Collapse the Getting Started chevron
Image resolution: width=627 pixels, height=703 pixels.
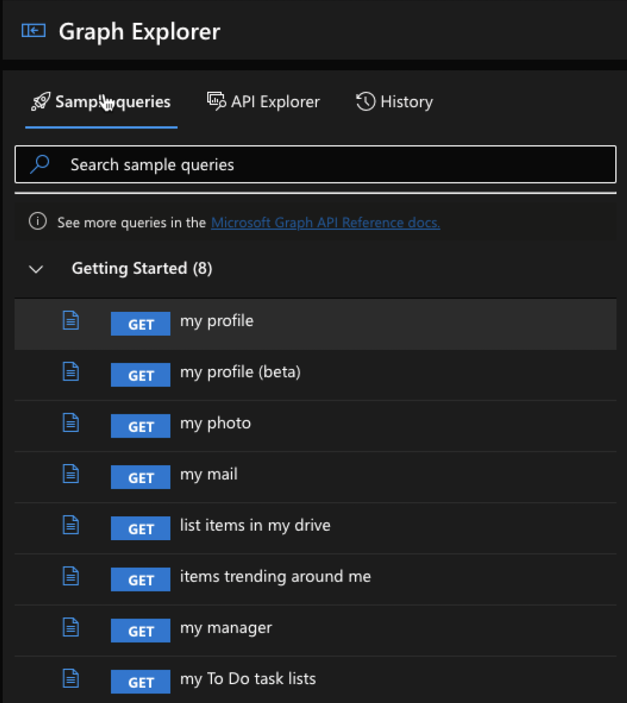[x=36, y=269]
